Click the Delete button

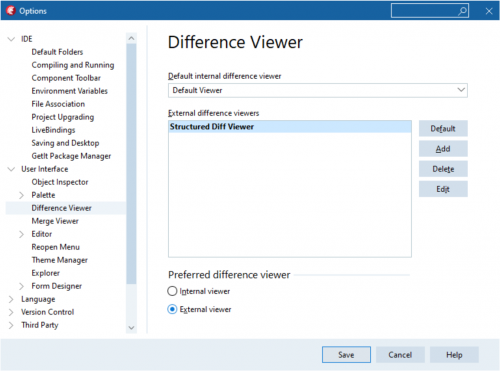coord(443,169)
